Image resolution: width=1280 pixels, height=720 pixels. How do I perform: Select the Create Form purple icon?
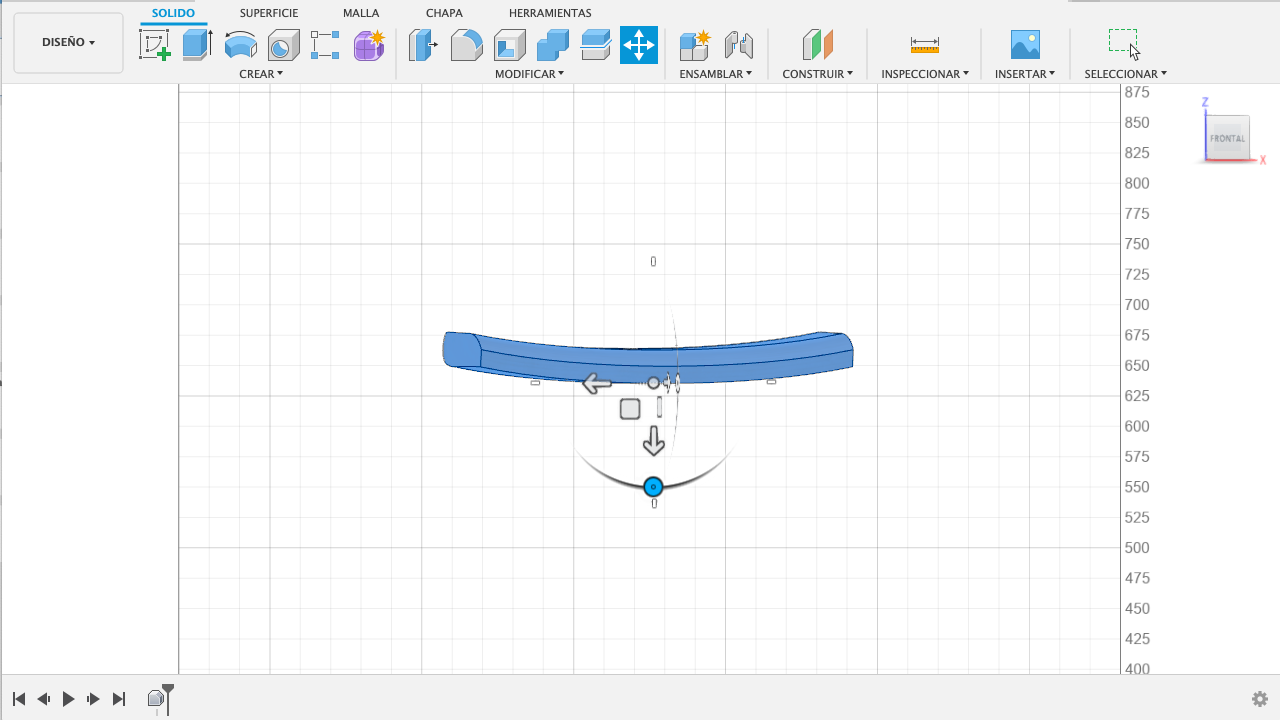[369, 45]
